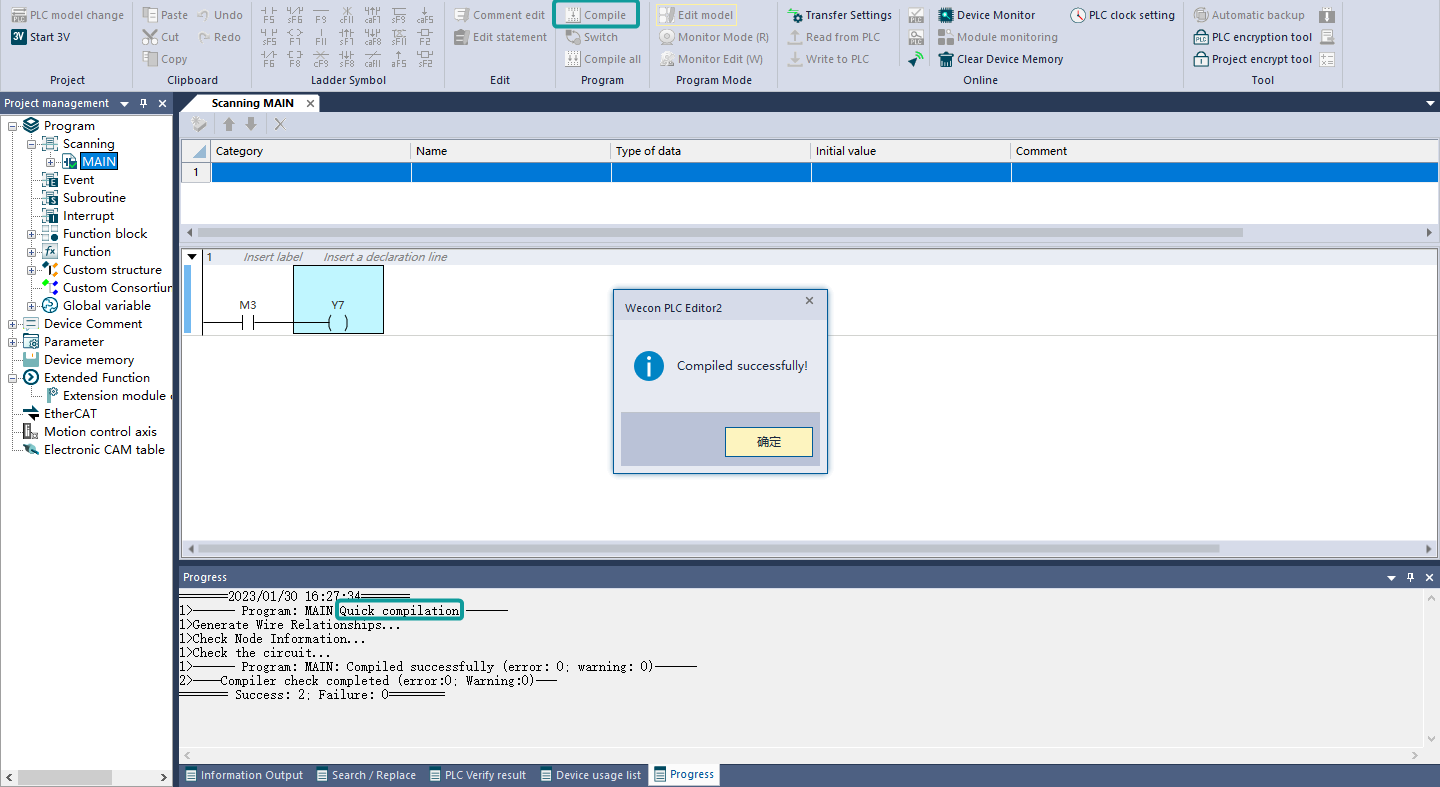Expand the Global variable tree node
The height and width of the screenshot is (787, 1440).
tap(31, 306)
